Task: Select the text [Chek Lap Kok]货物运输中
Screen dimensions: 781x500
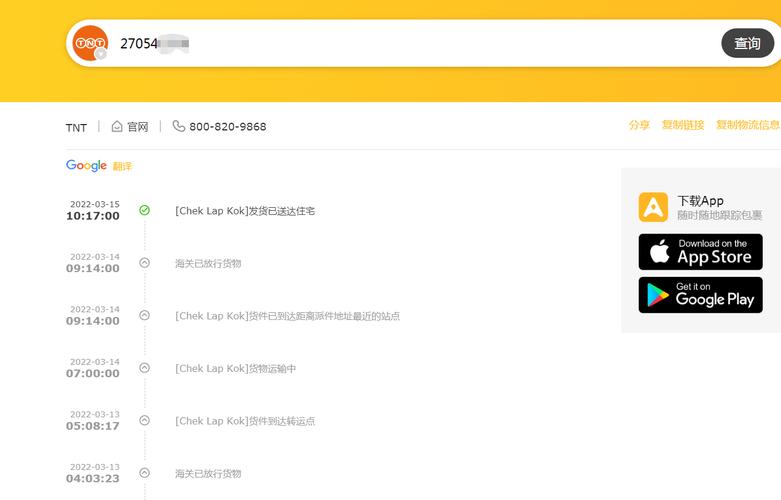Action: tap(235, 369)
